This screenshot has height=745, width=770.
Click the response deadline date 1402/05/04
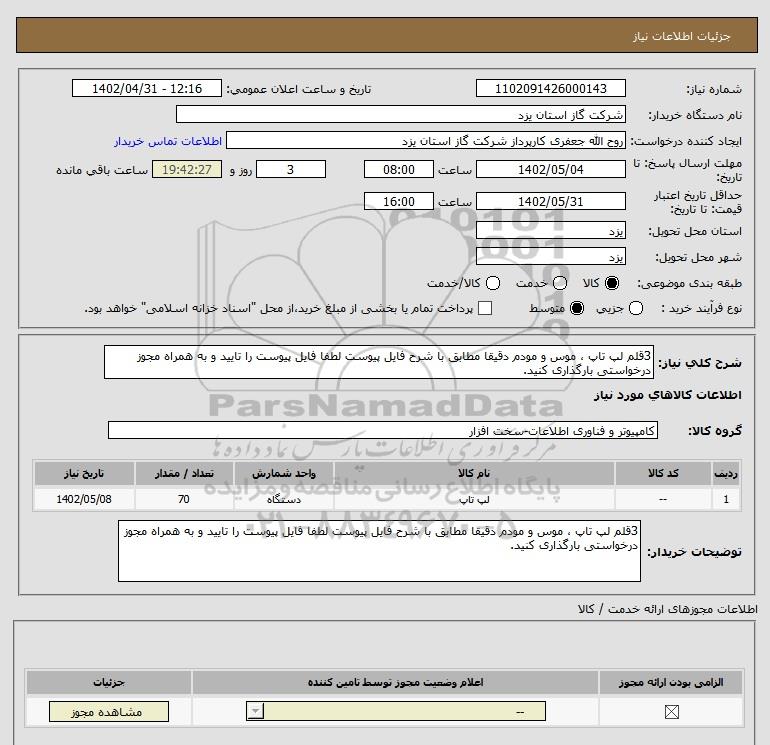point(550,170)
